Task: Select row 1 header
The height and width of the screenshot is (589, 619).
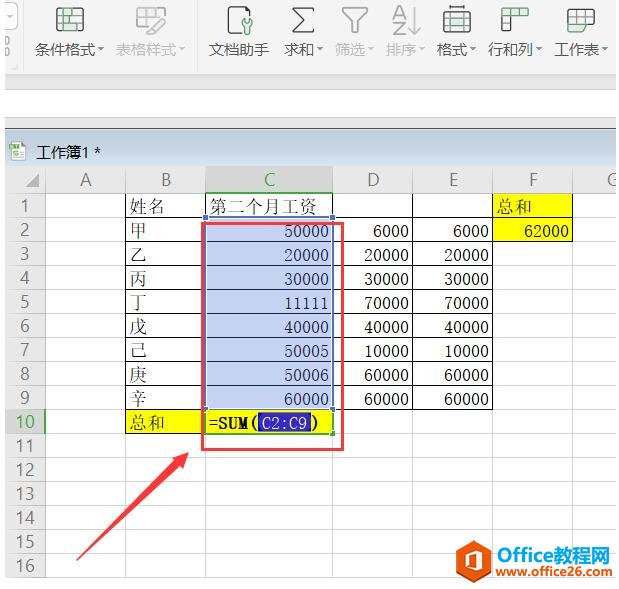Action: tap(25, 206)
